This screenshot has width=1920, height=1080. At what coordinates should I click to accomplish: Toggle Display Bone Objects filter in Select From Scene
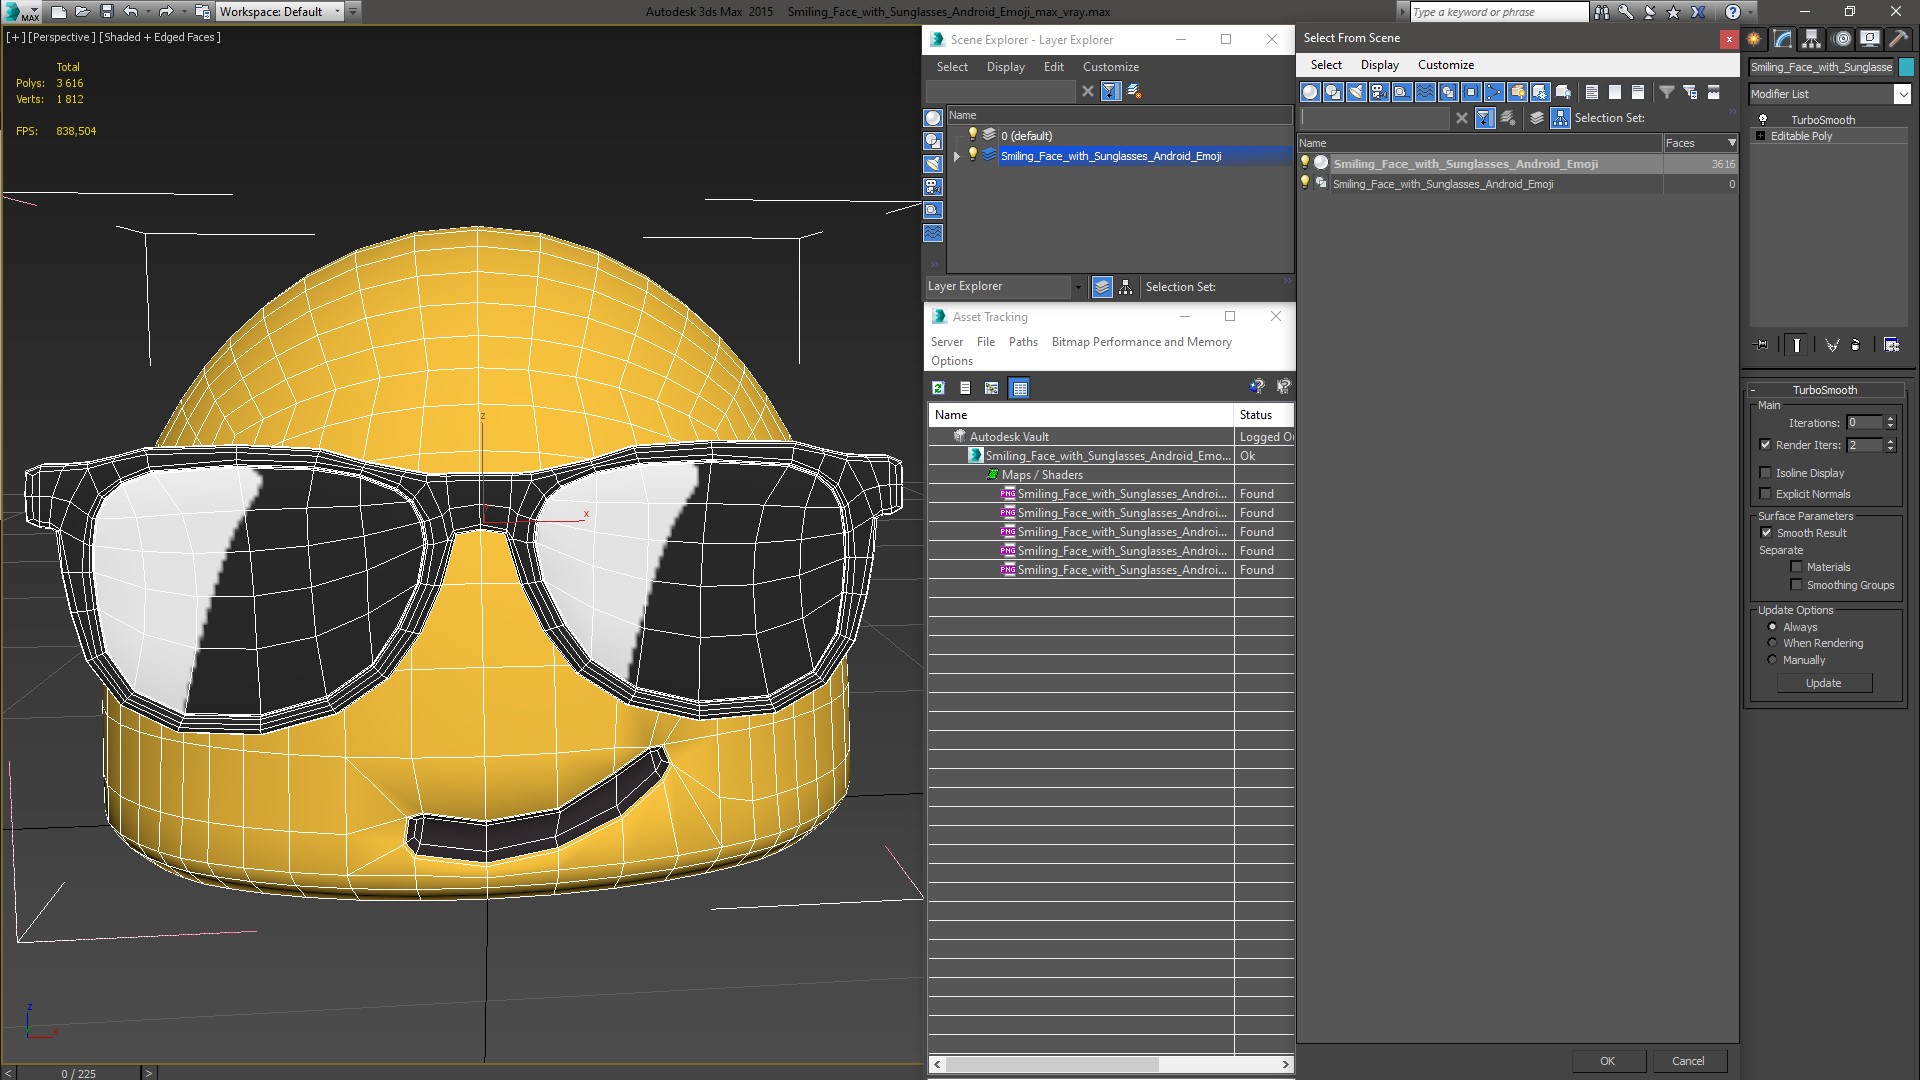coord(1494,92)
